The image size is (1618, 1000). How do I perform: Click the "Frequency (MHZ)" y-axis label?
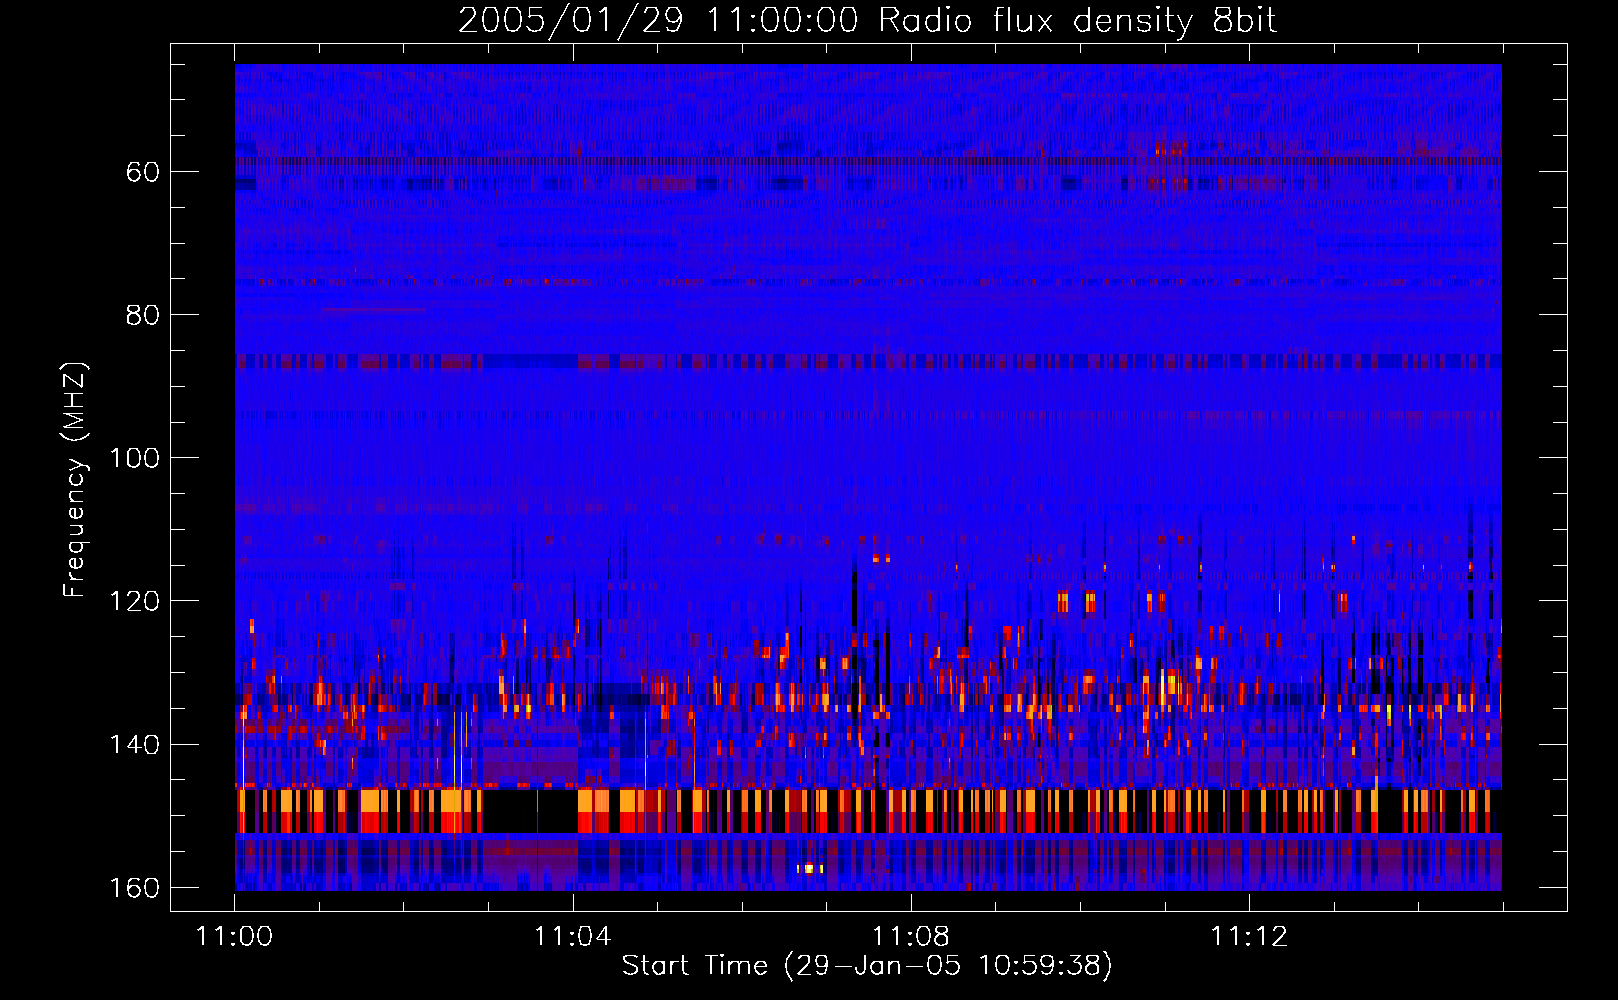[75, 480]
